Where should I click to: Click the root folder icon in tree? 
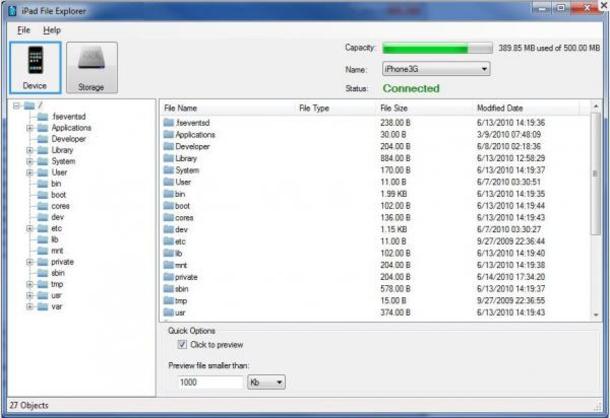click(29, 105)
